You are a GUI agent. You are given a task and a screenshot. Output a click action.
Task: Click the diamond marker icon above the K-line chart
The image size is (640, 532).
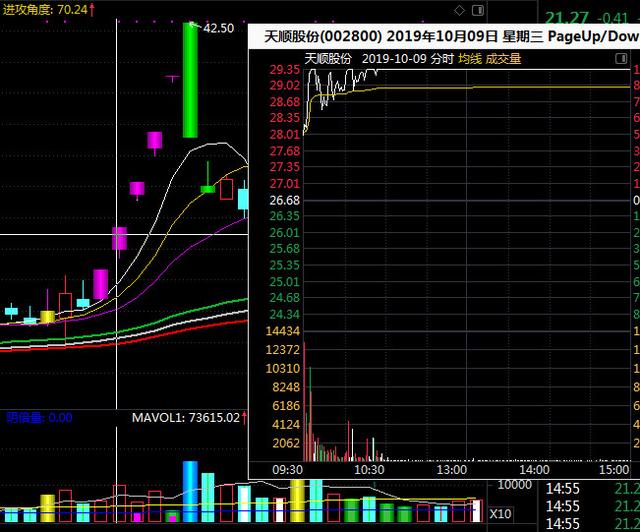point(459,11)
